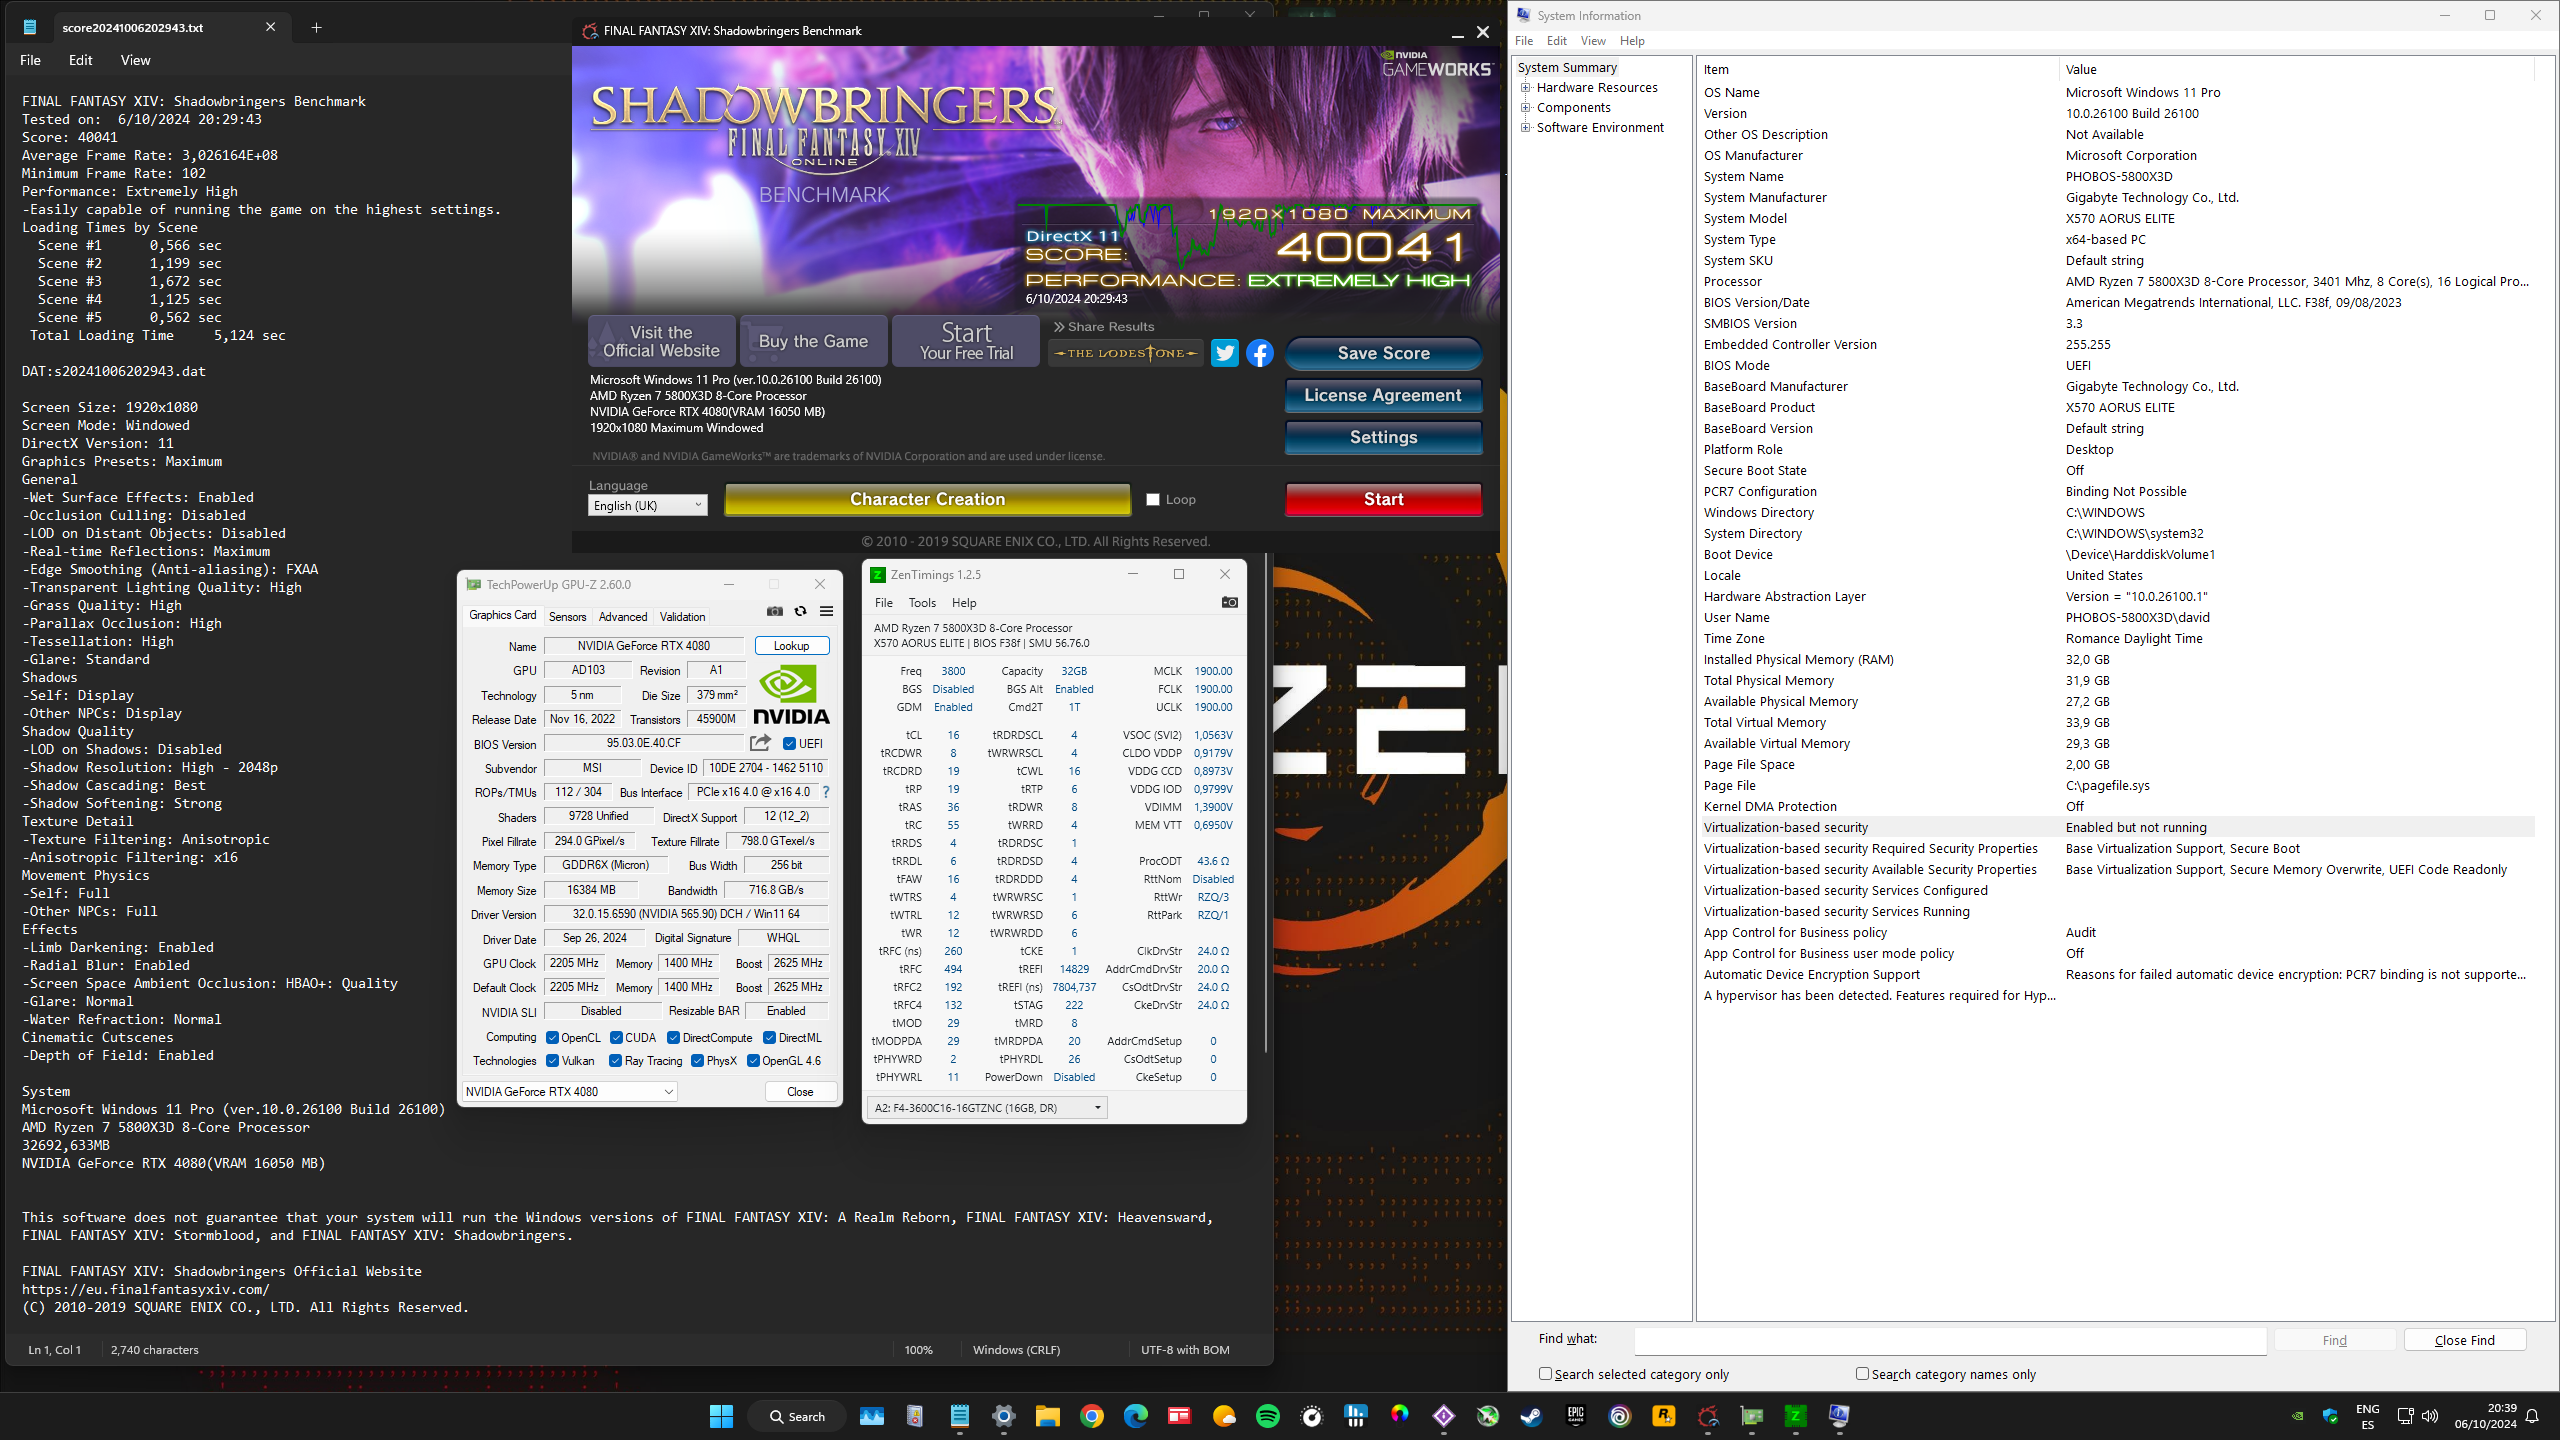Click The Lodestone share banner
The width and height of the screenshot is (2560, 1440).
point(1126,353)
